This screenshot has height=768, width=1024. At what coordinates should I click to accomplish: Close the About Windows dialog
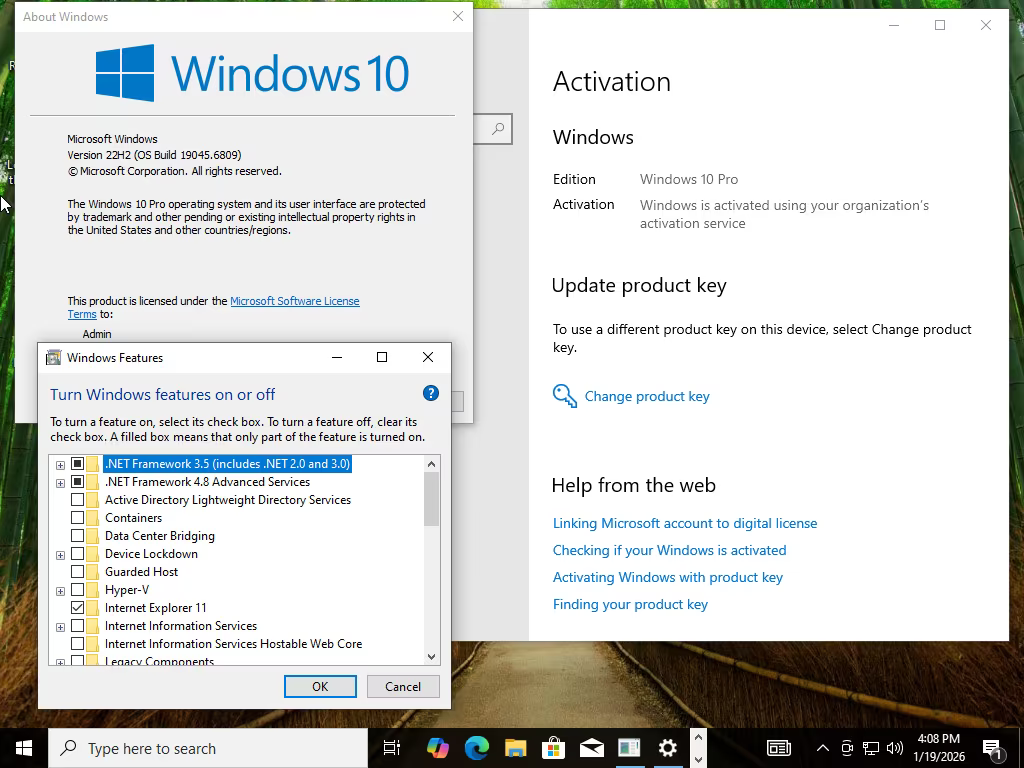(x=458, y=16)
